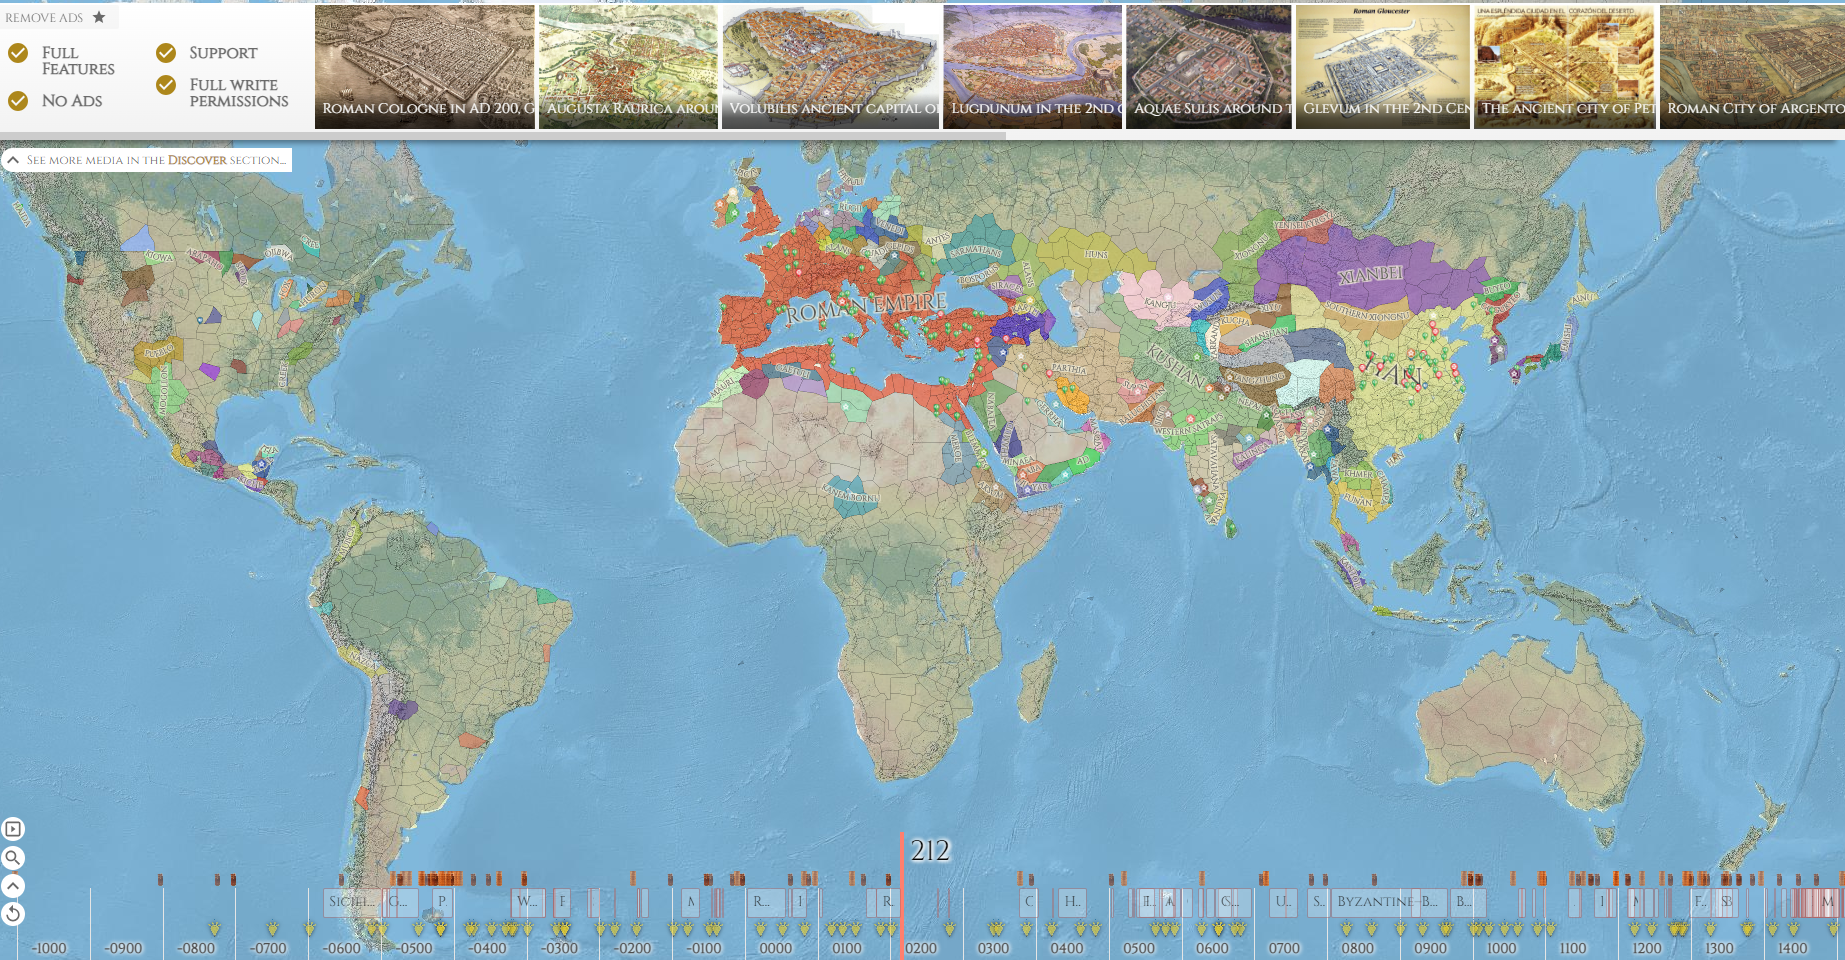Open the Augusta Raurica thumbnail
Screen dimensions: 1845x960
[629, 67]
